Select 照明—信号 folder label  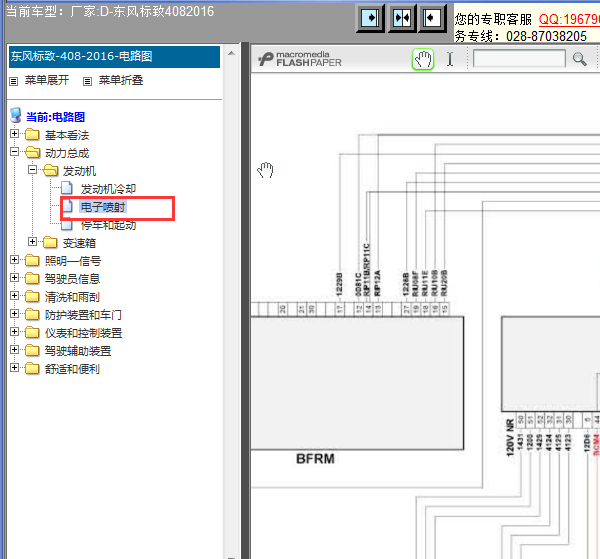(73, 261)
